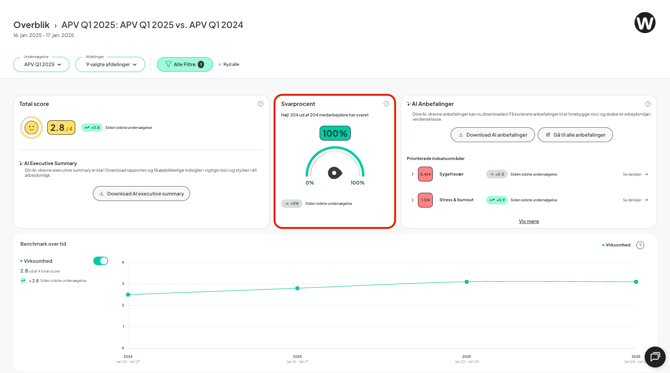Click Gå til alle anbefalinger button

point(575,135)
